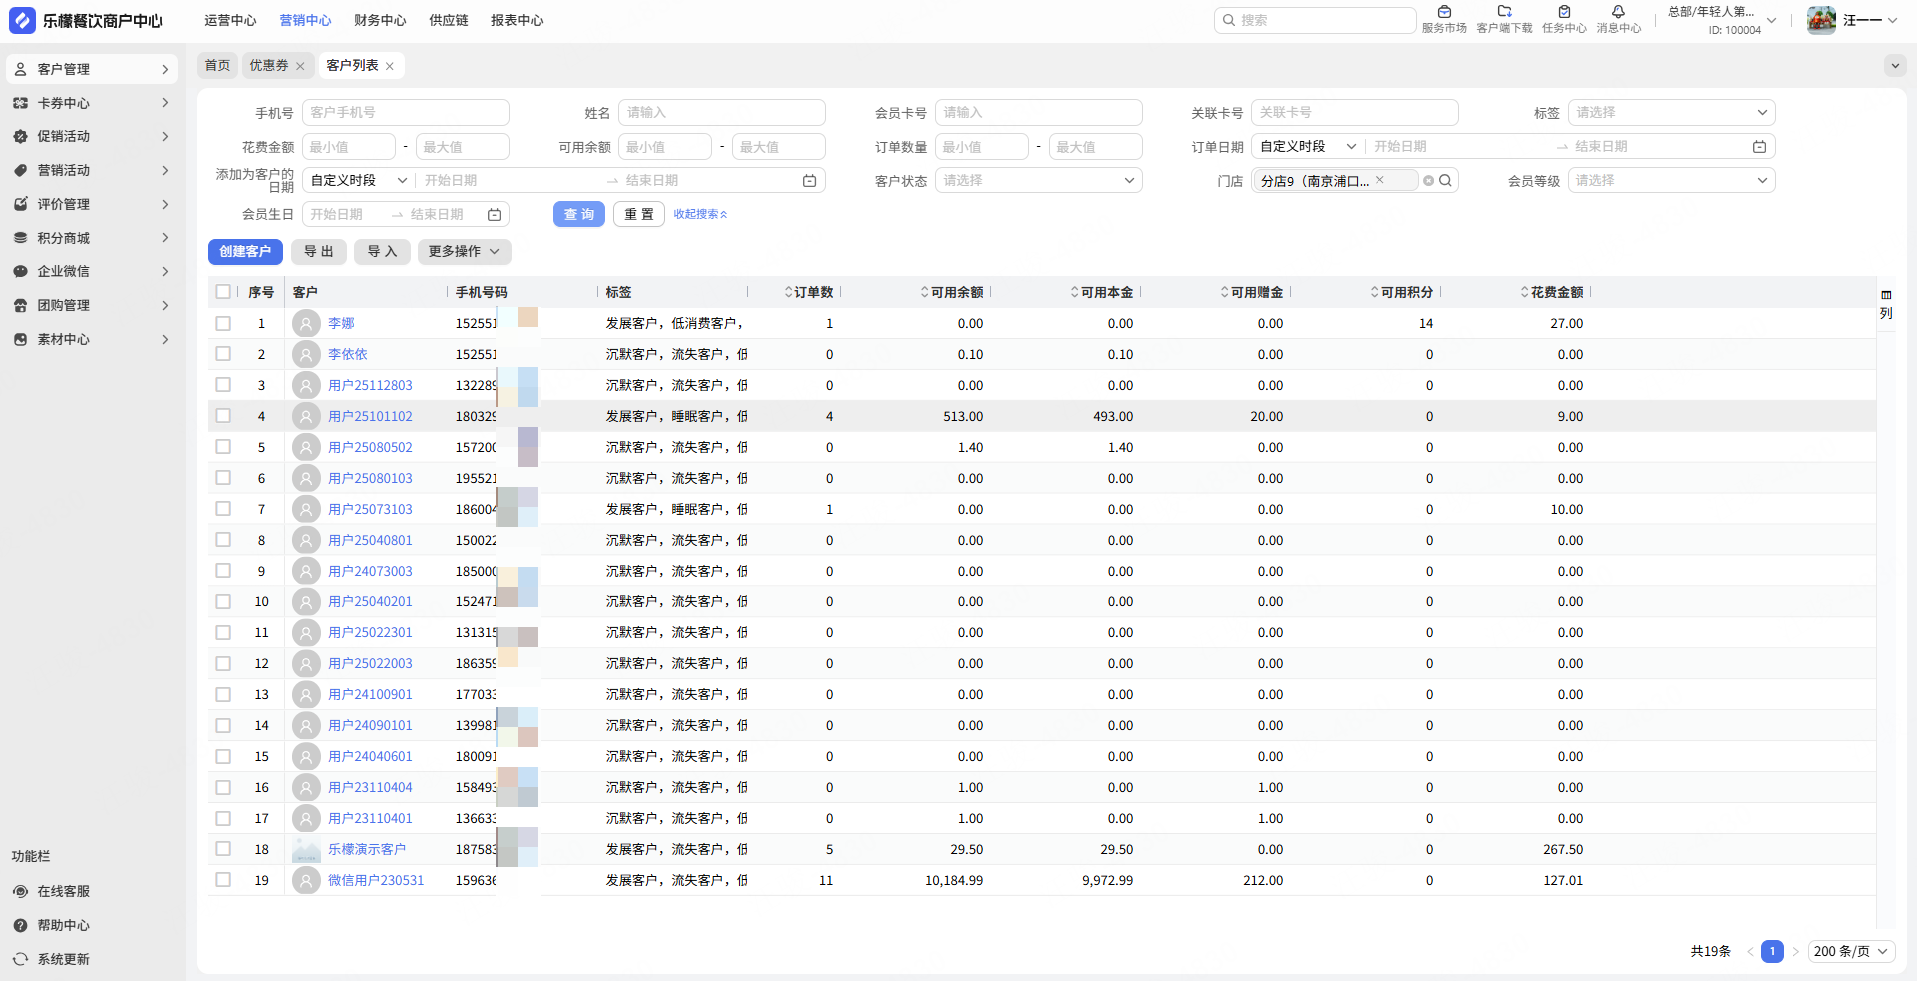Toggle the select-all checkbox in table header
The height and width of the screenshot is (981, 1917).
(223, 292)
